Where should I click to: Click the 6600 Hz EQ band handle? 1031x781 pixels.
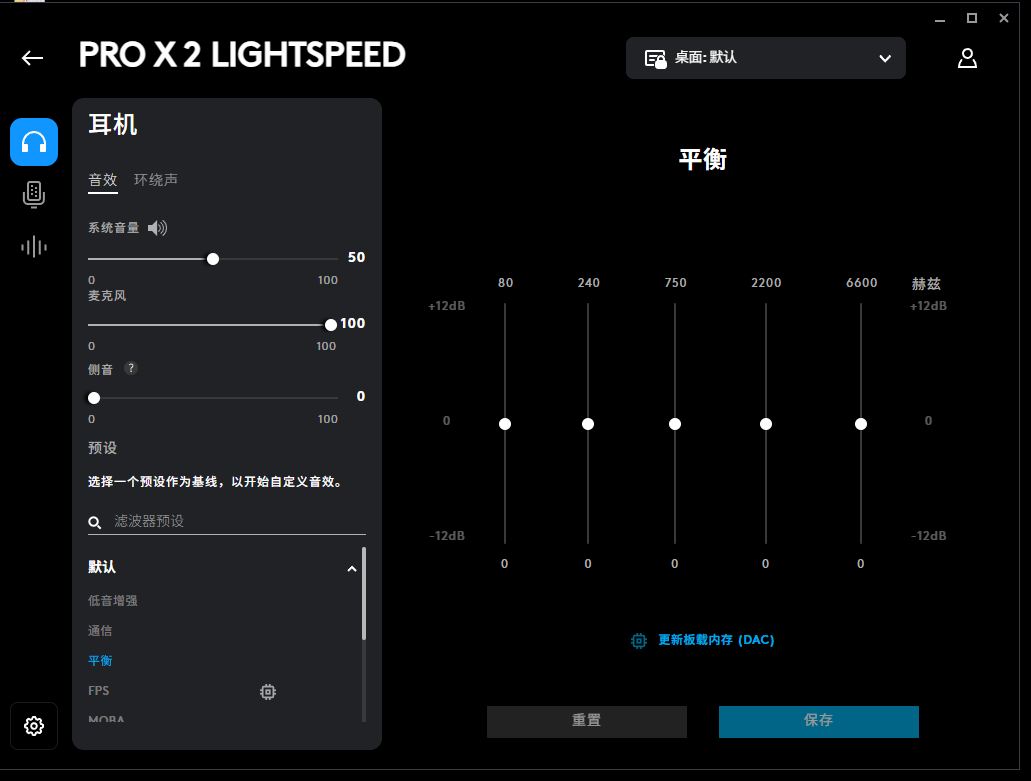tap(861, 424)
